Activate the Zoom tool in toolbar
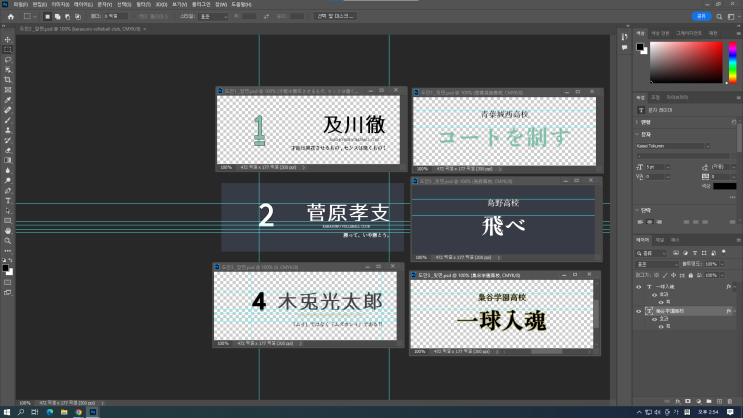 (7, 240)
